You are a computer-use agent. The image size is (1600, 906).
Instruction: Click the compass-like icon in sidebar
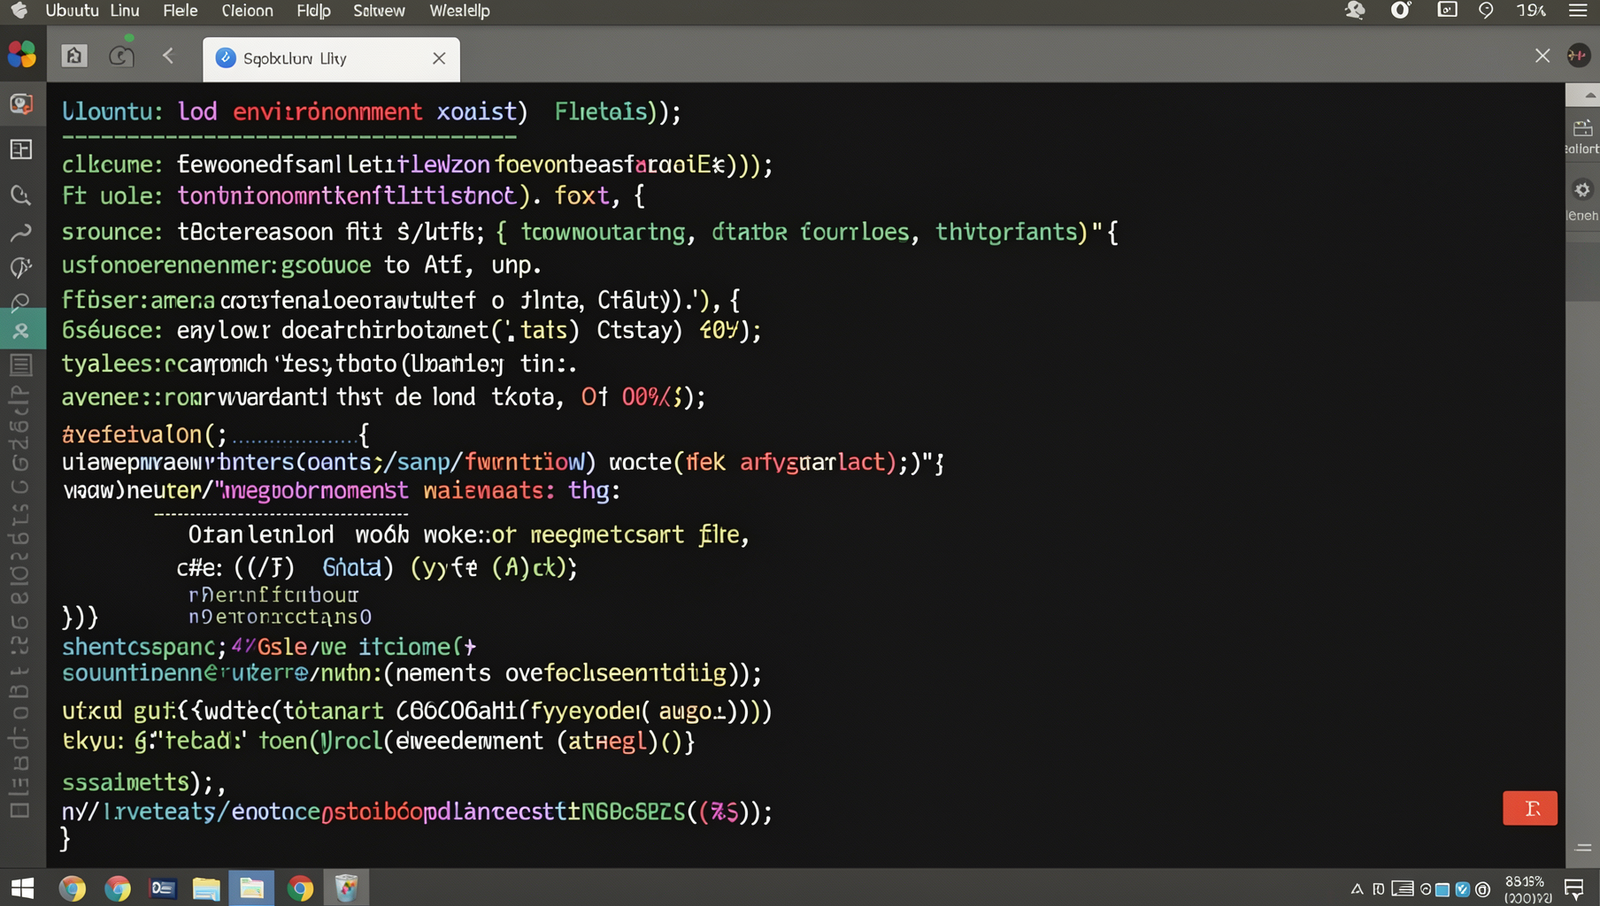coord(20,267)
